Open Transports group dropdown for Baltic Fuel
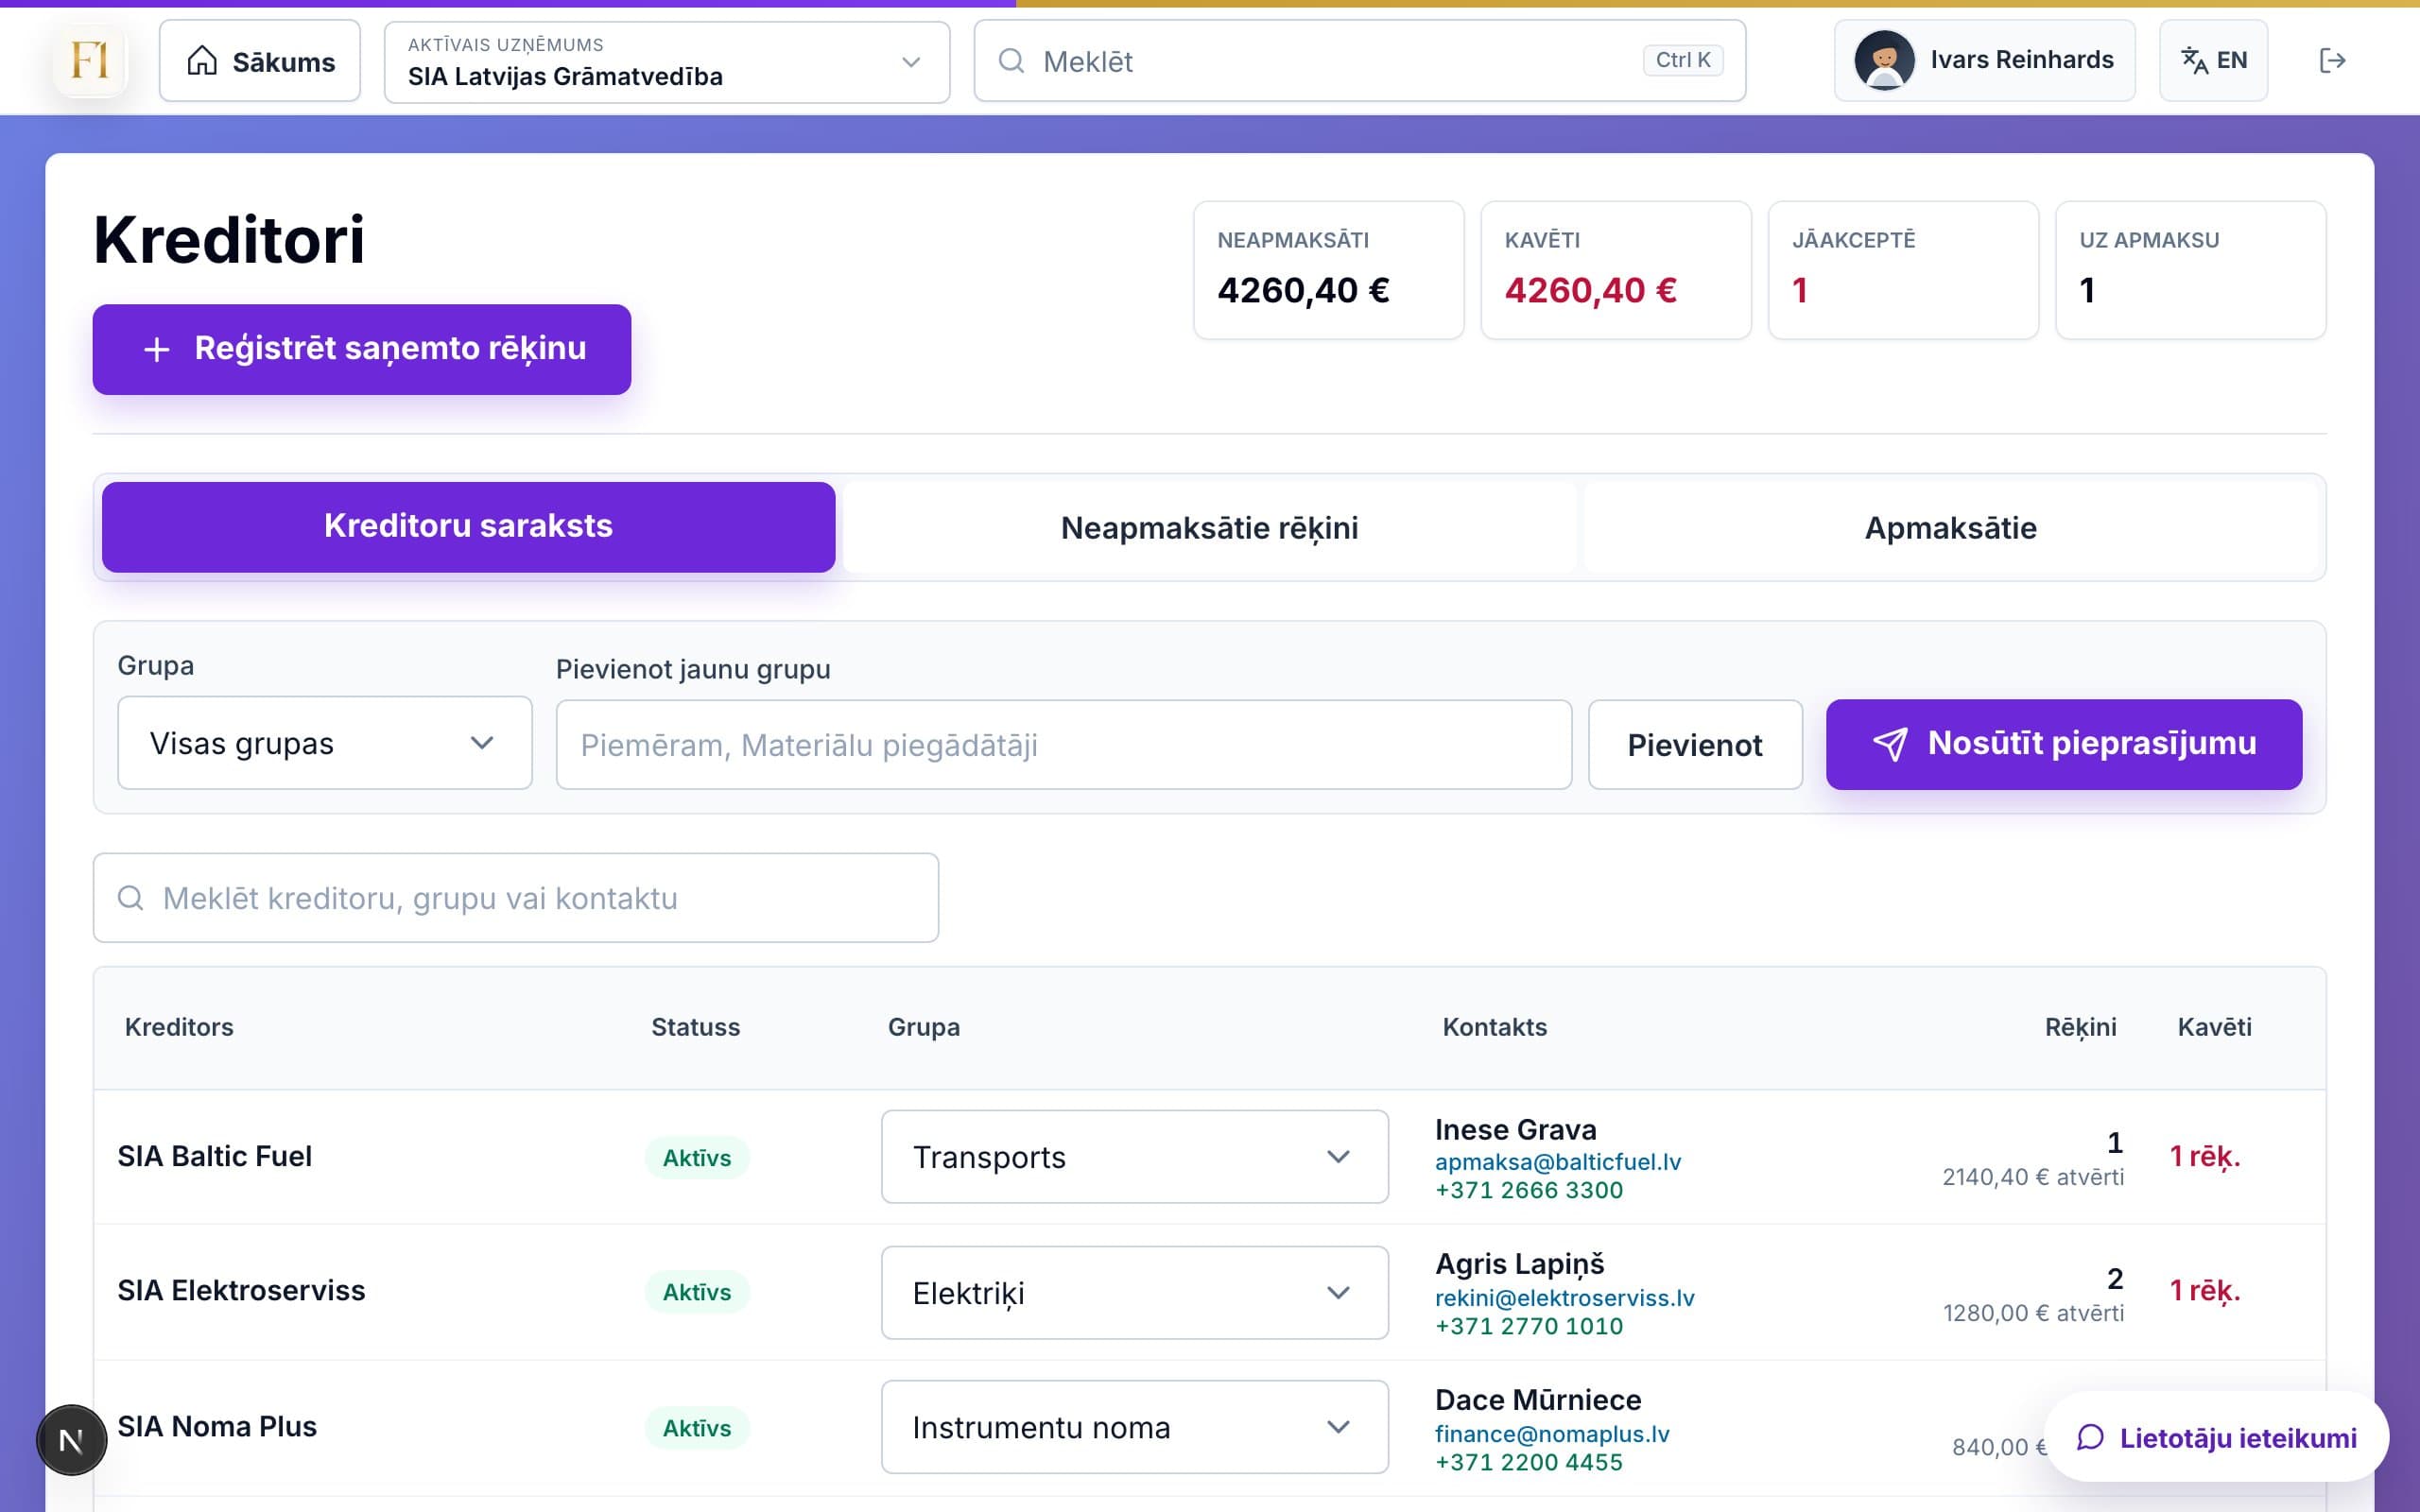This screenshot has height=1512, width=2420. (1134, 1156)
